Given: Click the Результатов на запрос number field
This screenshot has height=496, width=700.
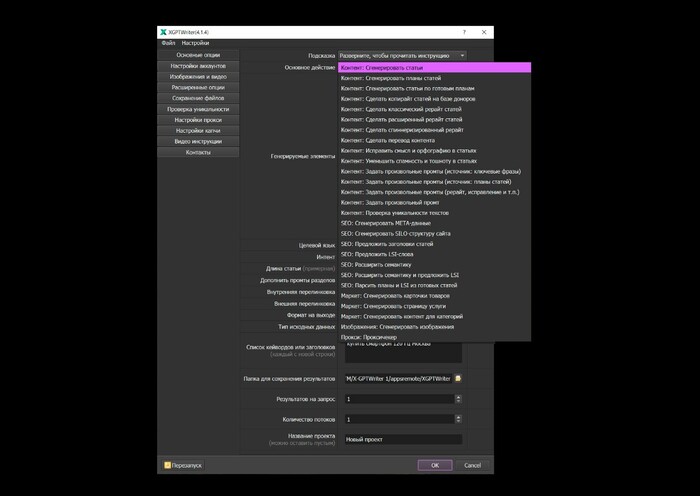Looking at the screenshot, I should pyautogui.click(x=400, y=399).
